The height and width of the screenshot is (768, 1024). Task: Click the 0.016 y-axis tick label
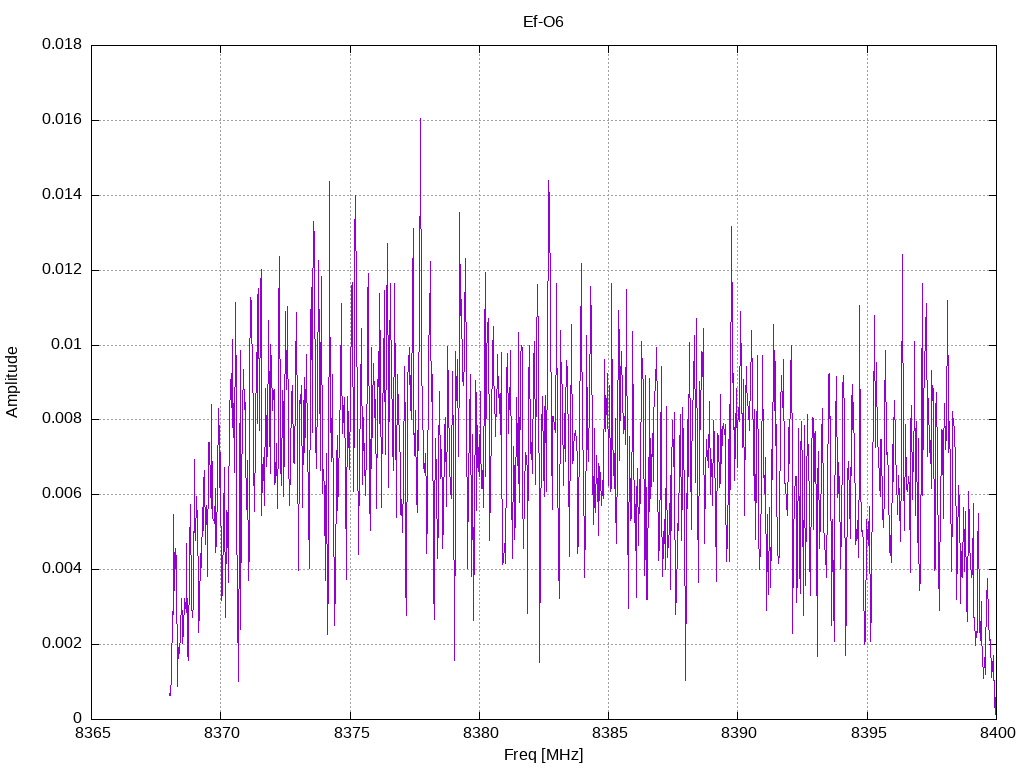(x=62, y=119)
